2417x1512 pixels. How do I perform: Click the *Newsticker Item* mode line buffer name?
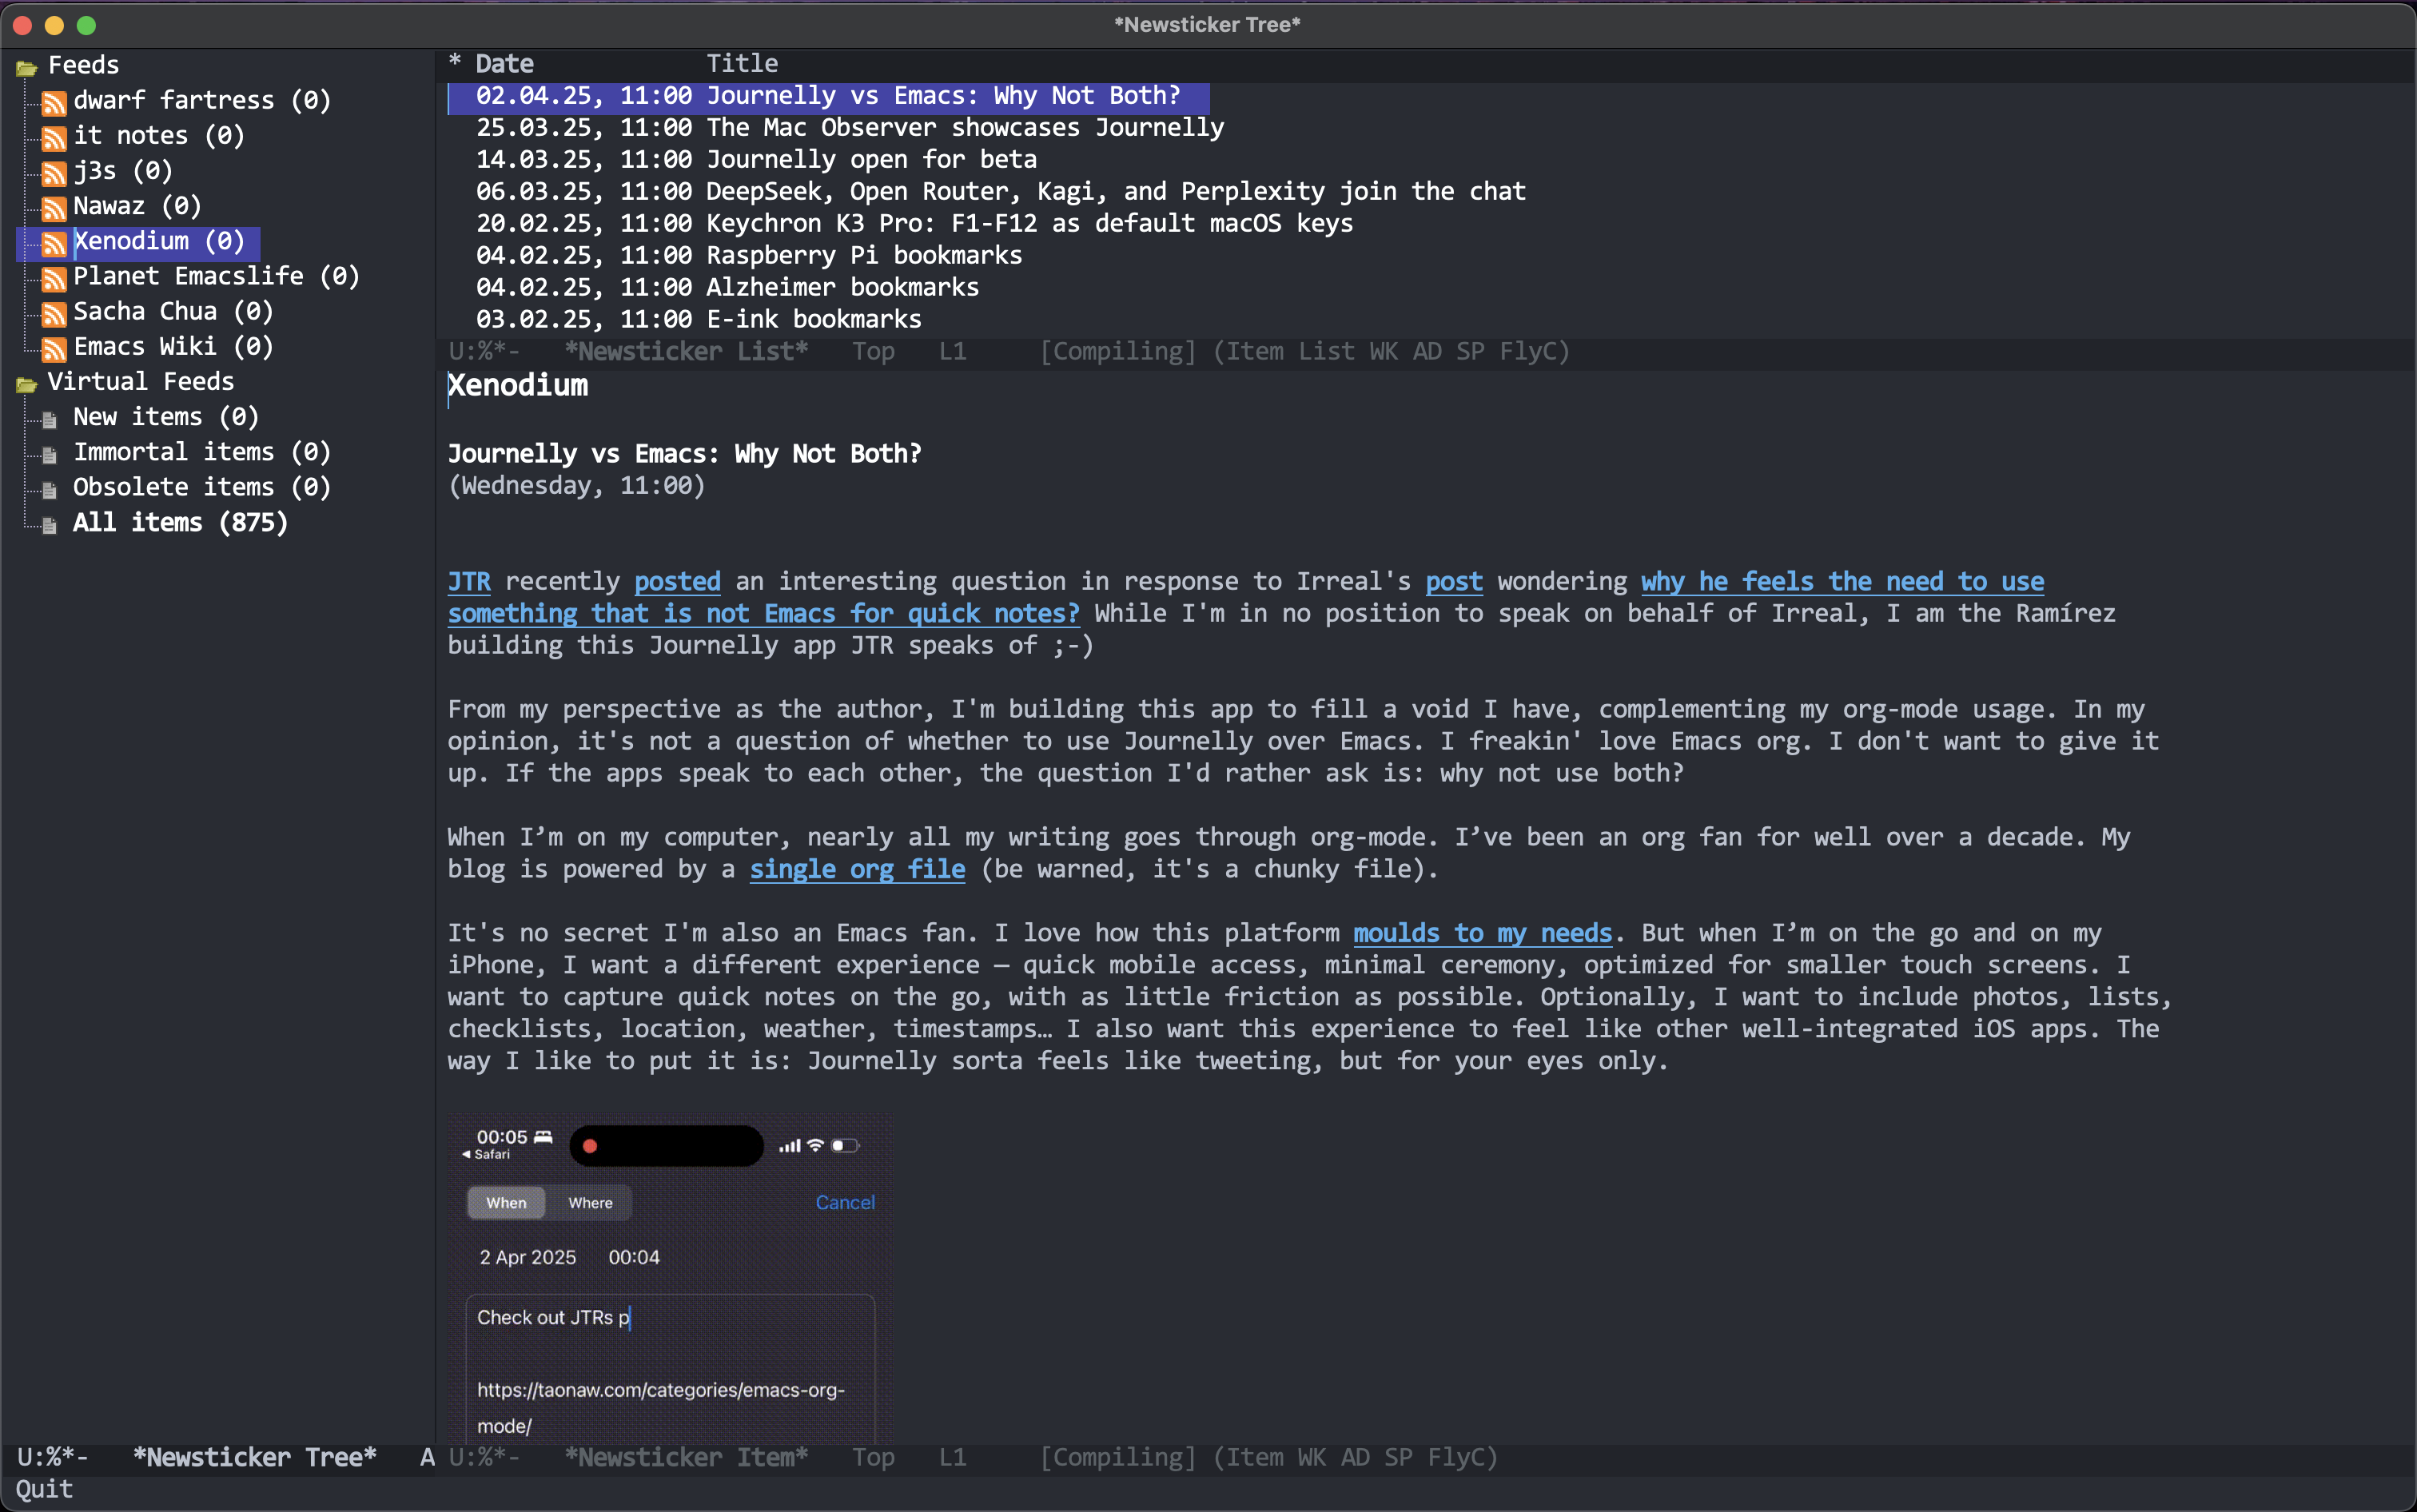[x=686, y=1458]
